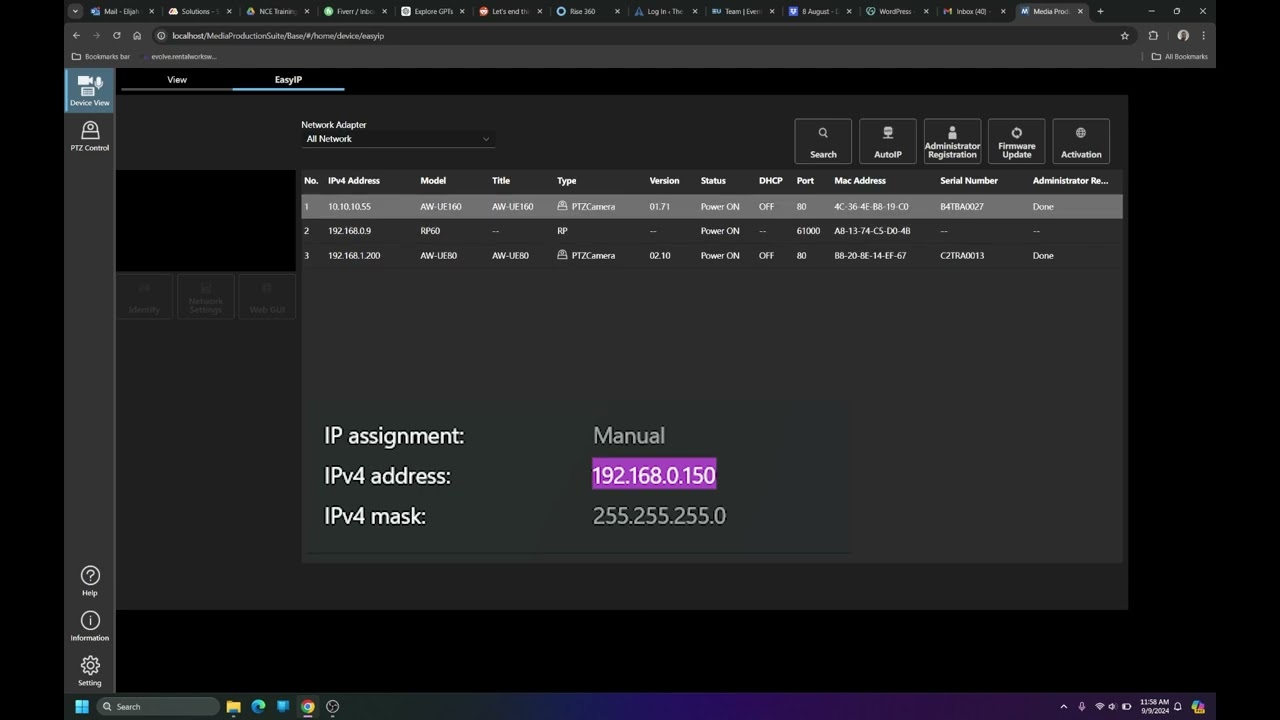Click the Search button
This screenshot has height=720, width=1280.
(822, 140)
